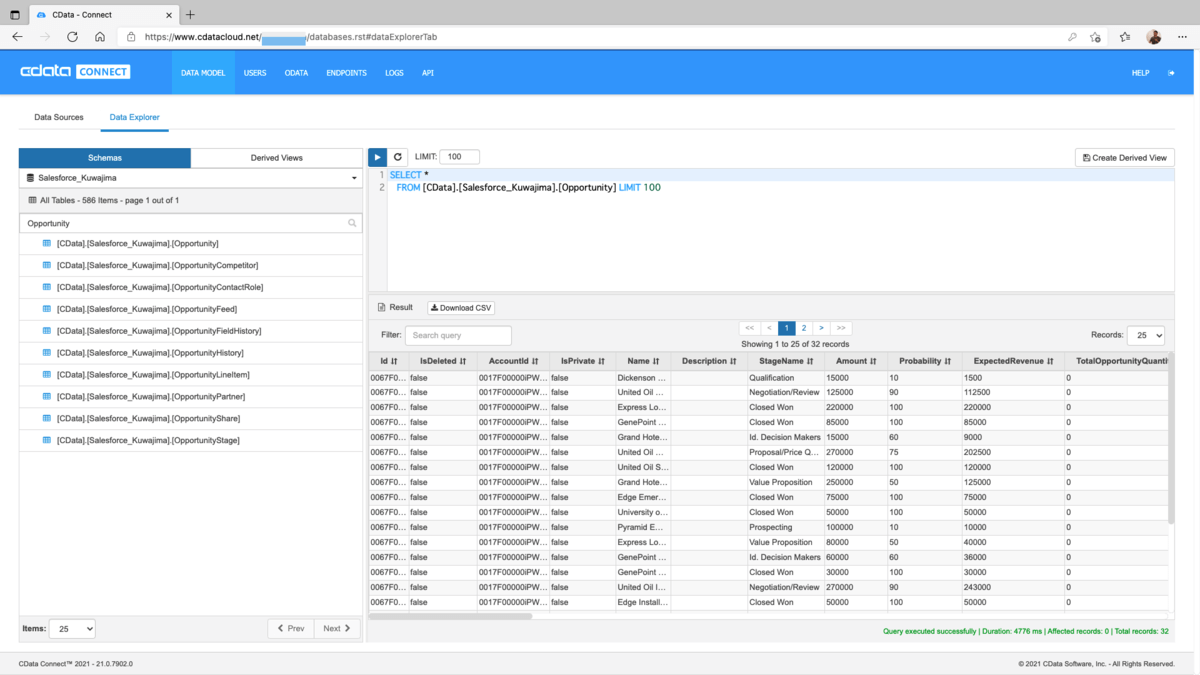
Task: Click the refresh query icon
Action: [x=398, y=157]
